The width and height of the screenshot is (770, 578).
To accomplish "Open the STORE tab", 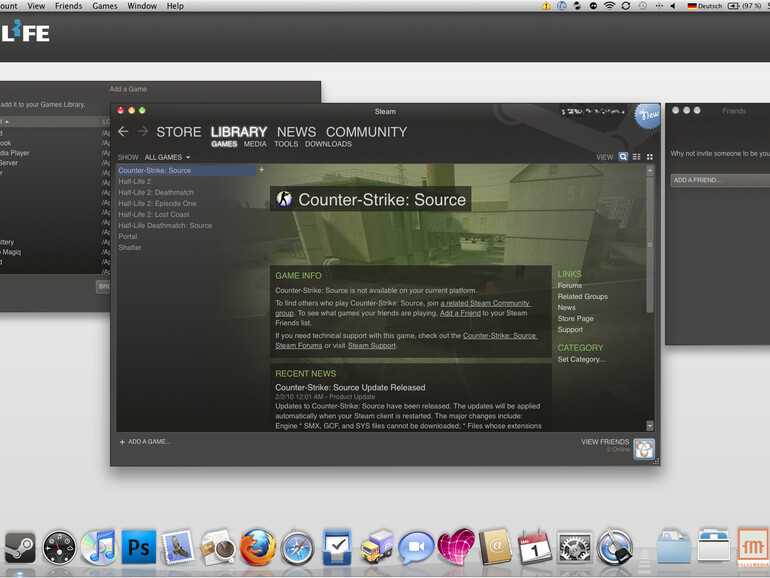I will click(179, 132).
